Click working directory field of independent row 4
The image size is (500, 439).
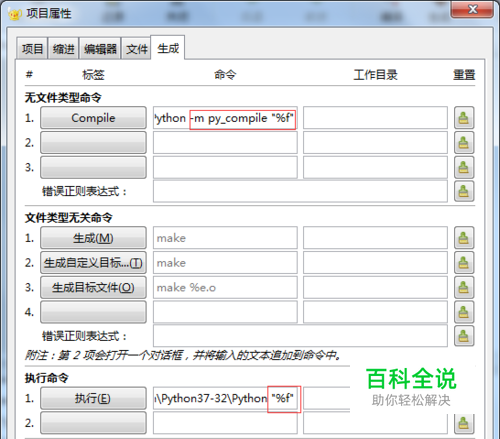(x=375, y=312)
